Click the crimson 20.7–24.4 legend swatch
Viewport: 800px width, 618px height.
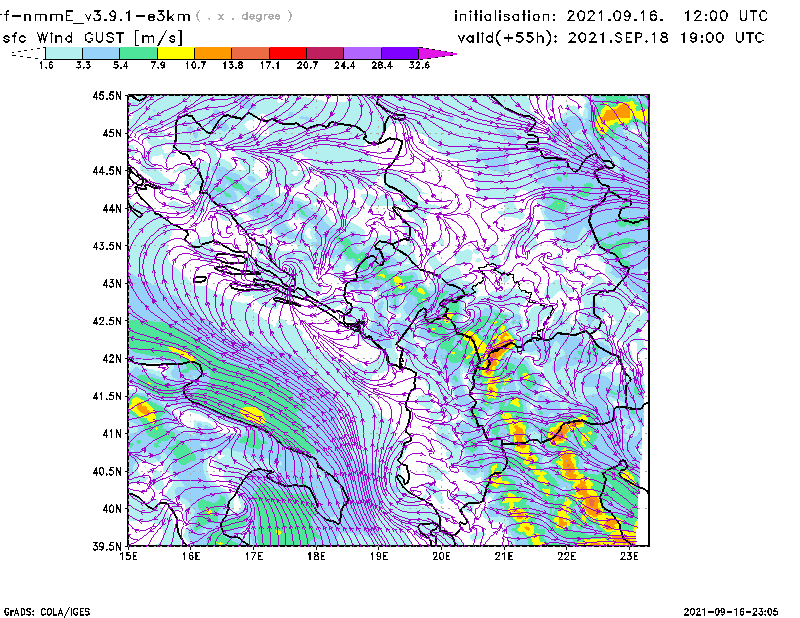pyautogui.click(x=325, y=53)
